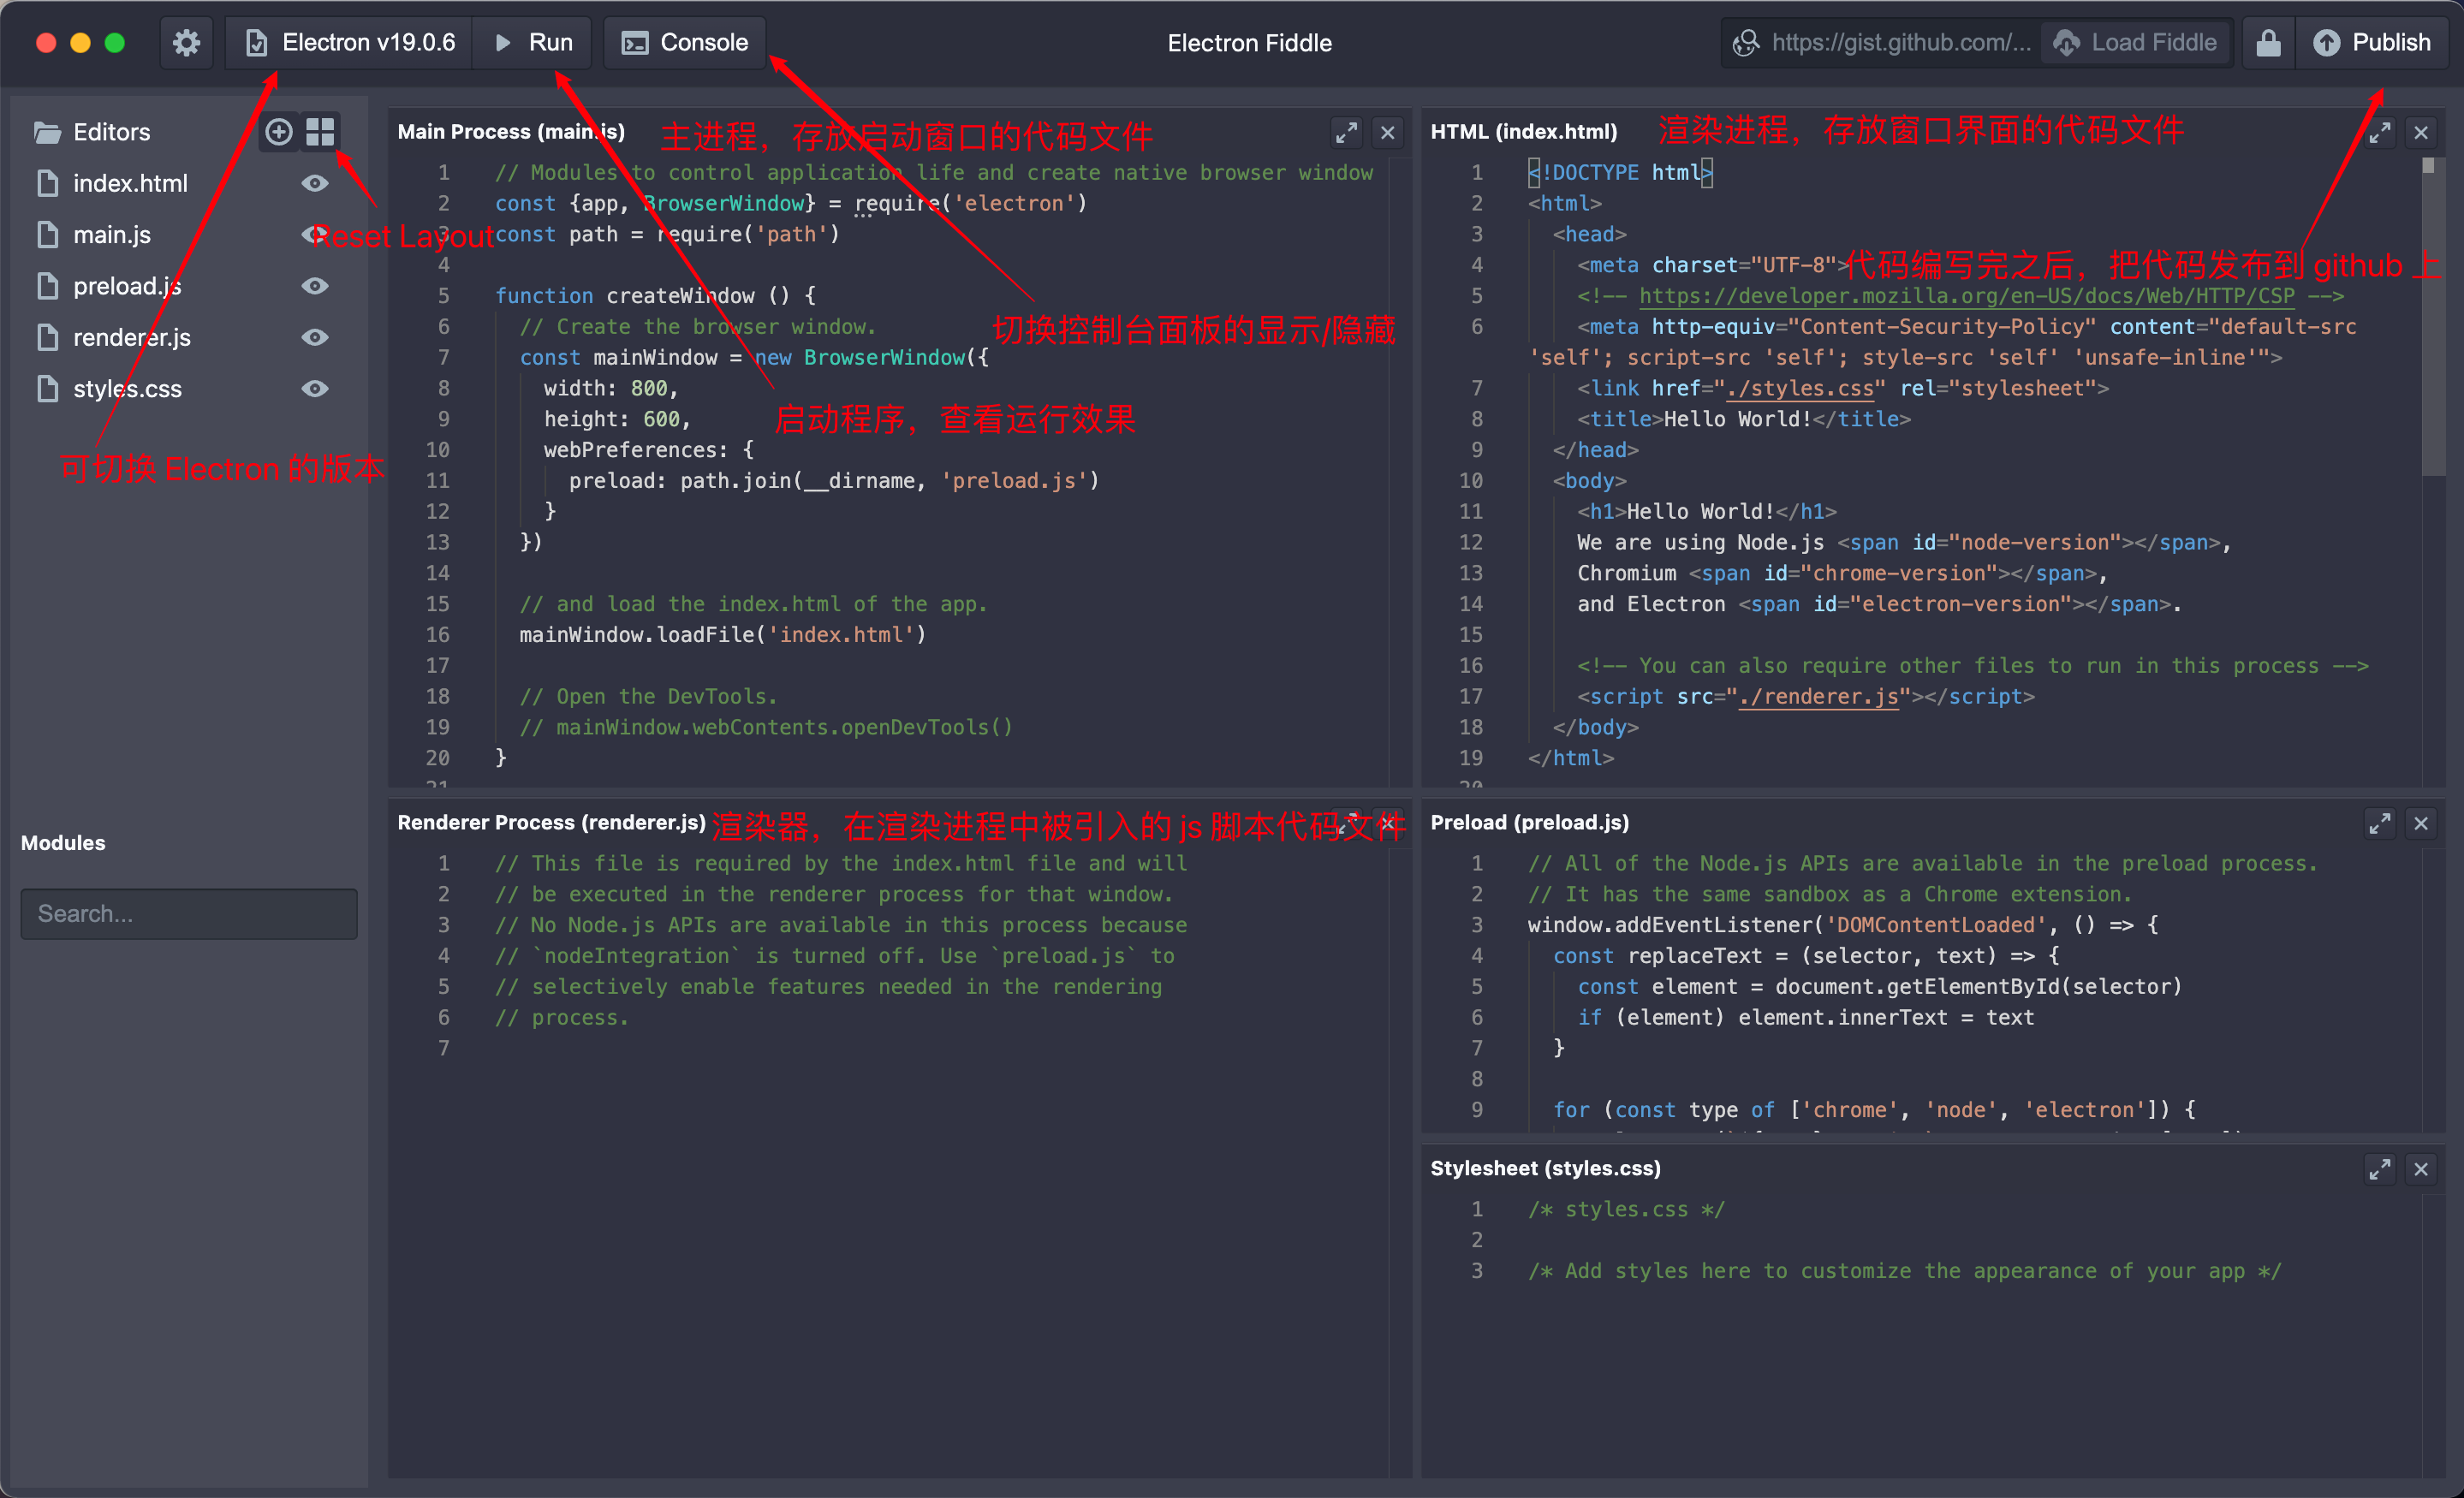
Task: Click the HTML (index.html) panel title
Action: 1523,132
